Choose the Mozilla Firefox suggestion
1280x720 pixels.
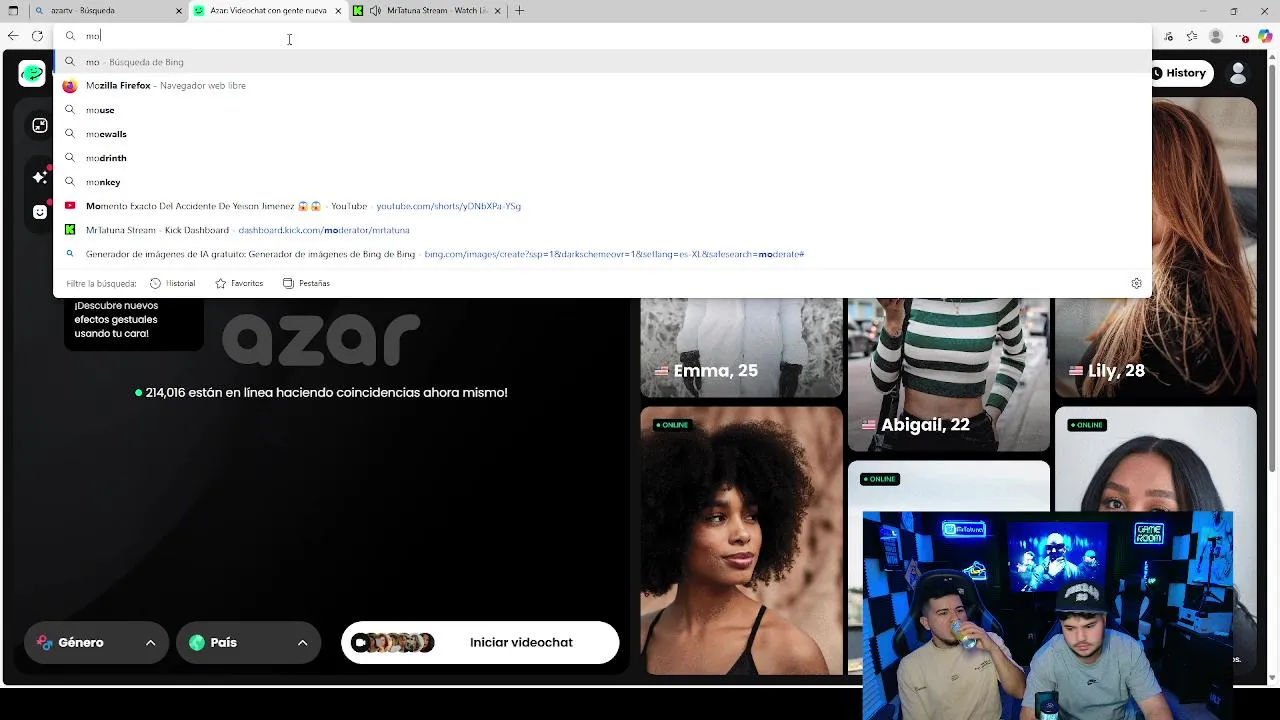click(x=602, y=86)
